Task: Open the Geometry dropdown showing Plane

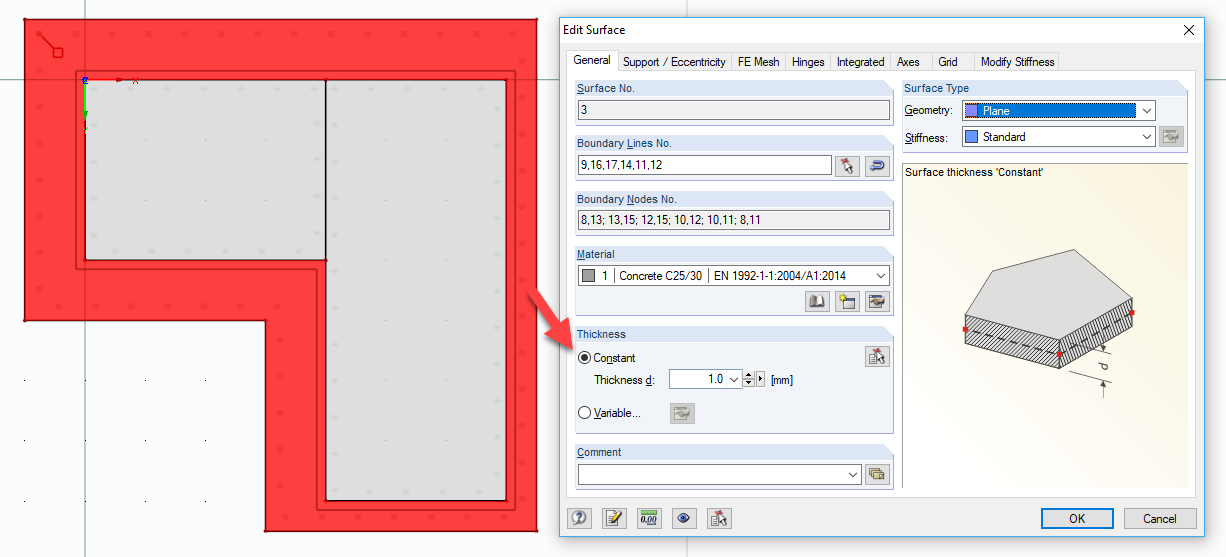Action: pos(1146,111)
